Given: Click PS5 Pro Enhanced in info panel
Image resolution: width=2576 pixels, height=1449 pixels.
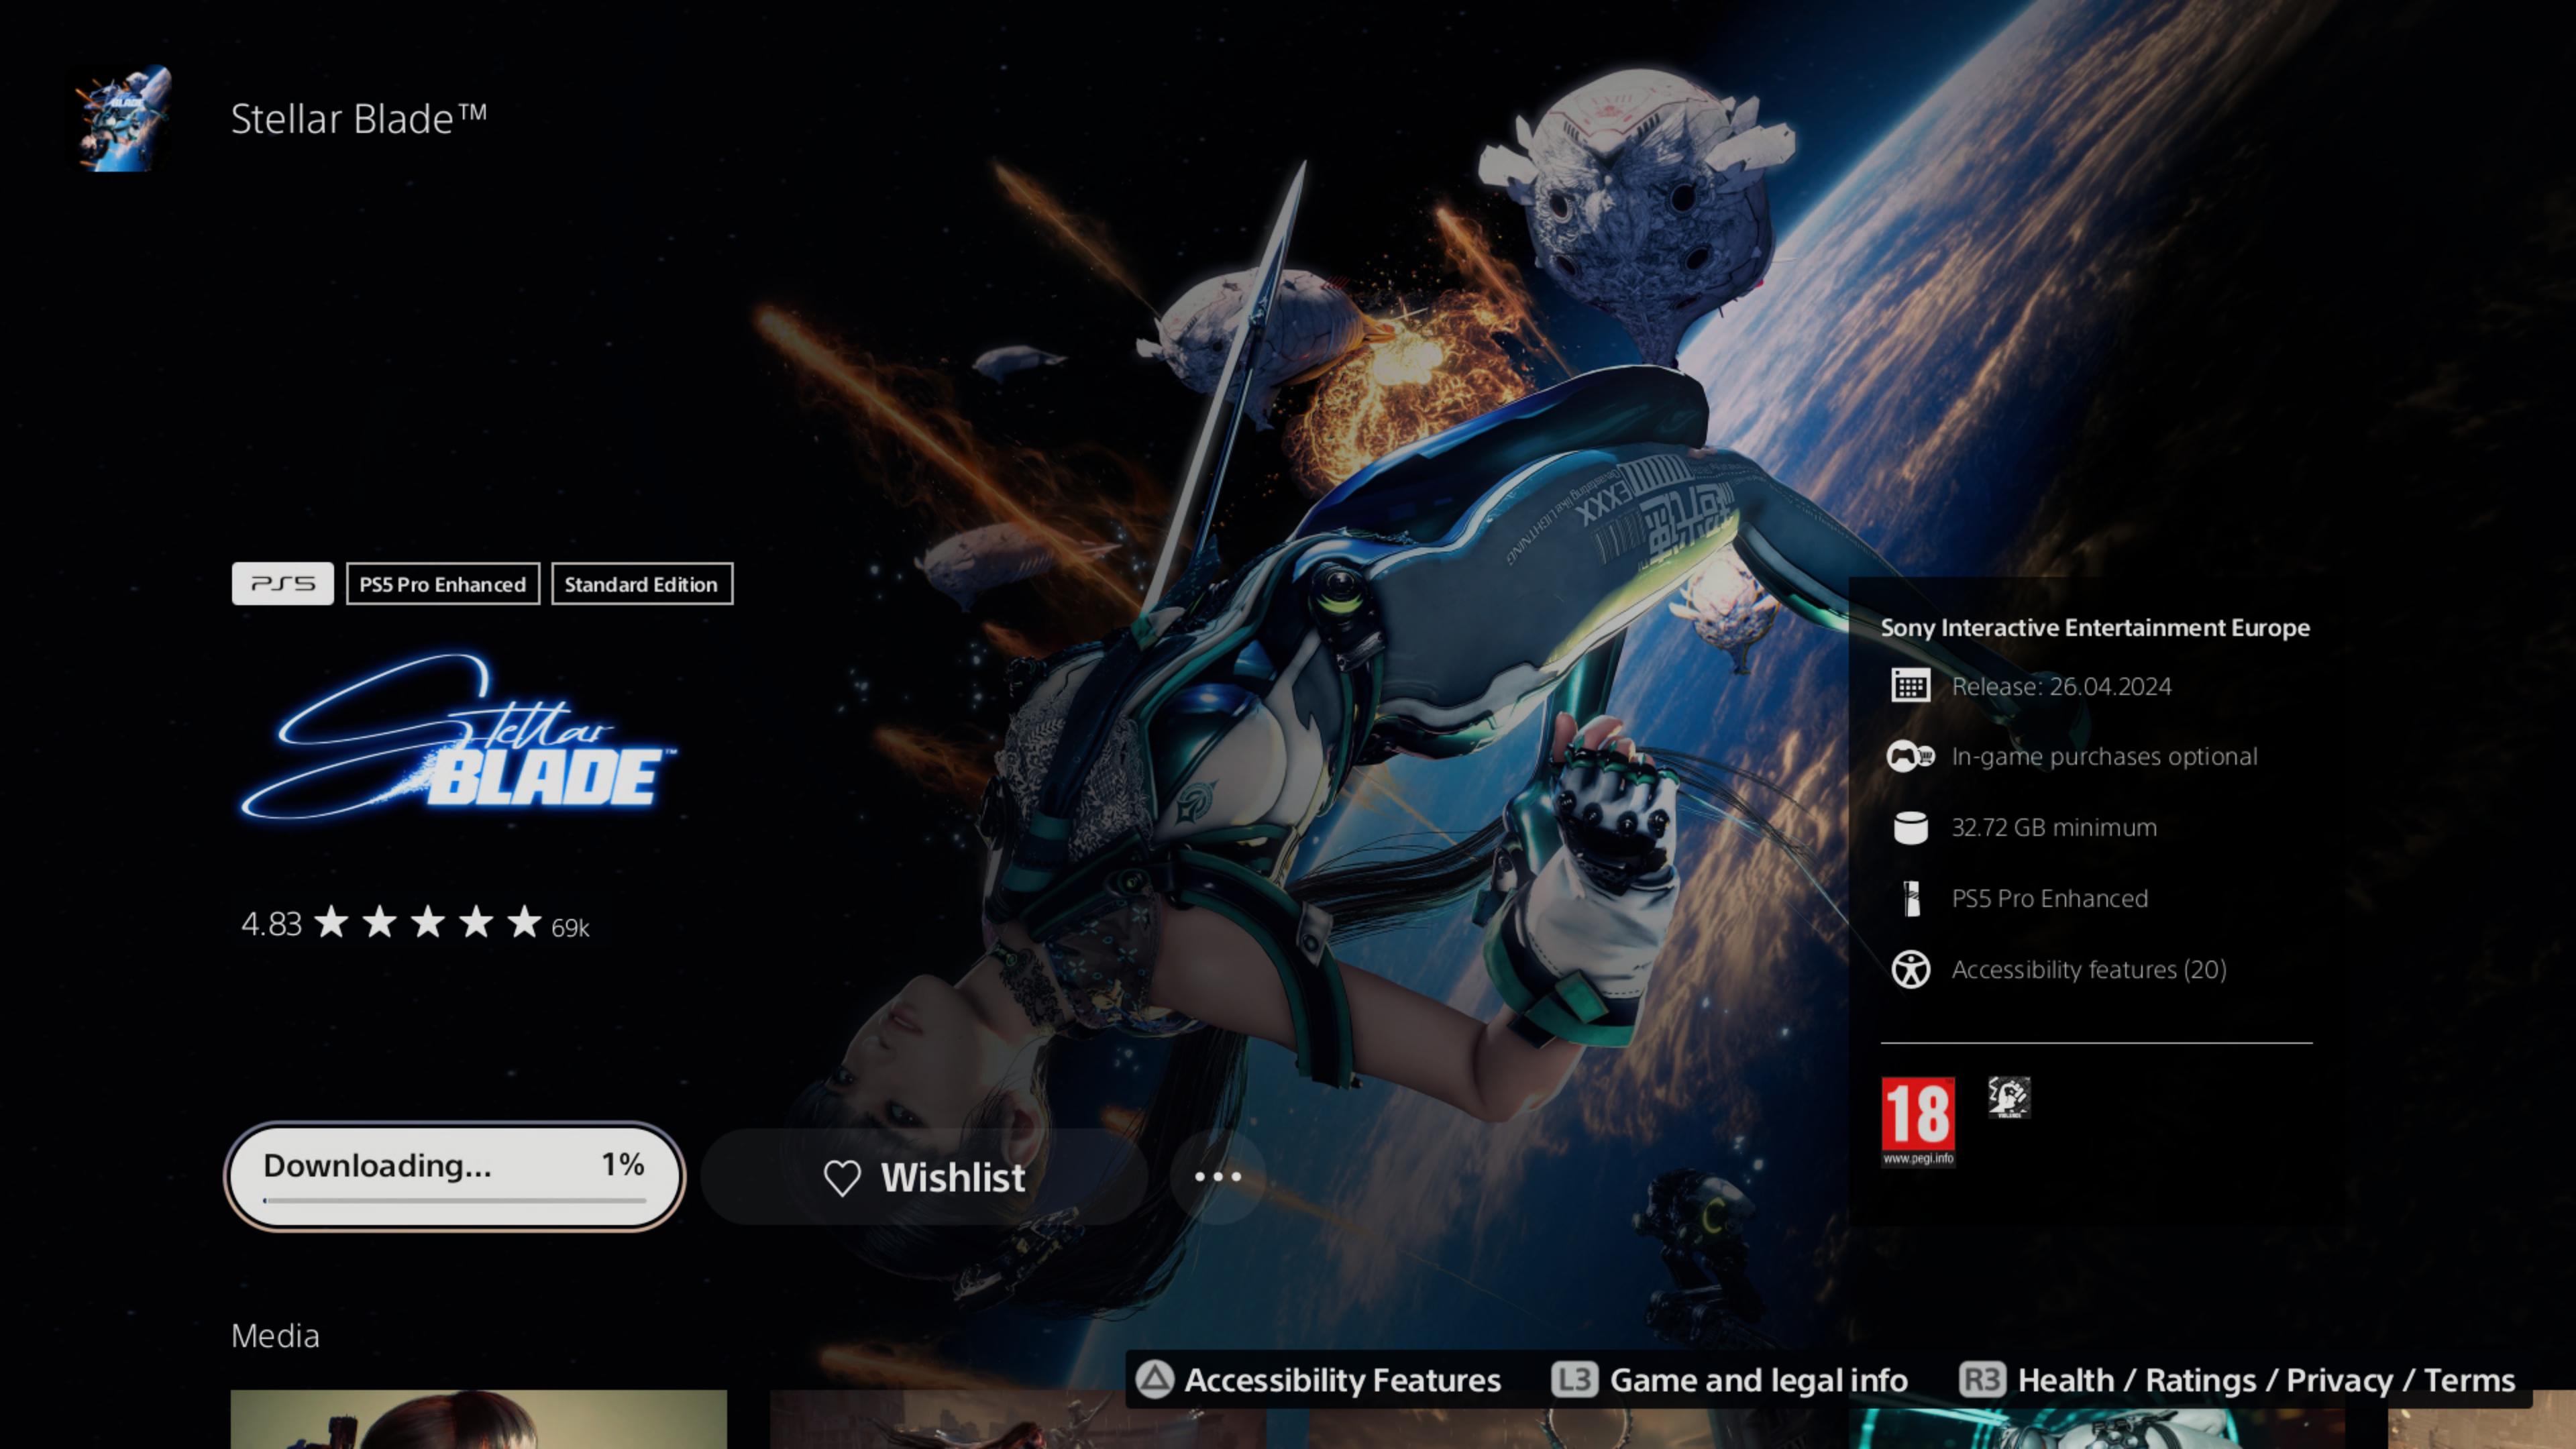Looking at the screenshot, I should click(2049, 898).
